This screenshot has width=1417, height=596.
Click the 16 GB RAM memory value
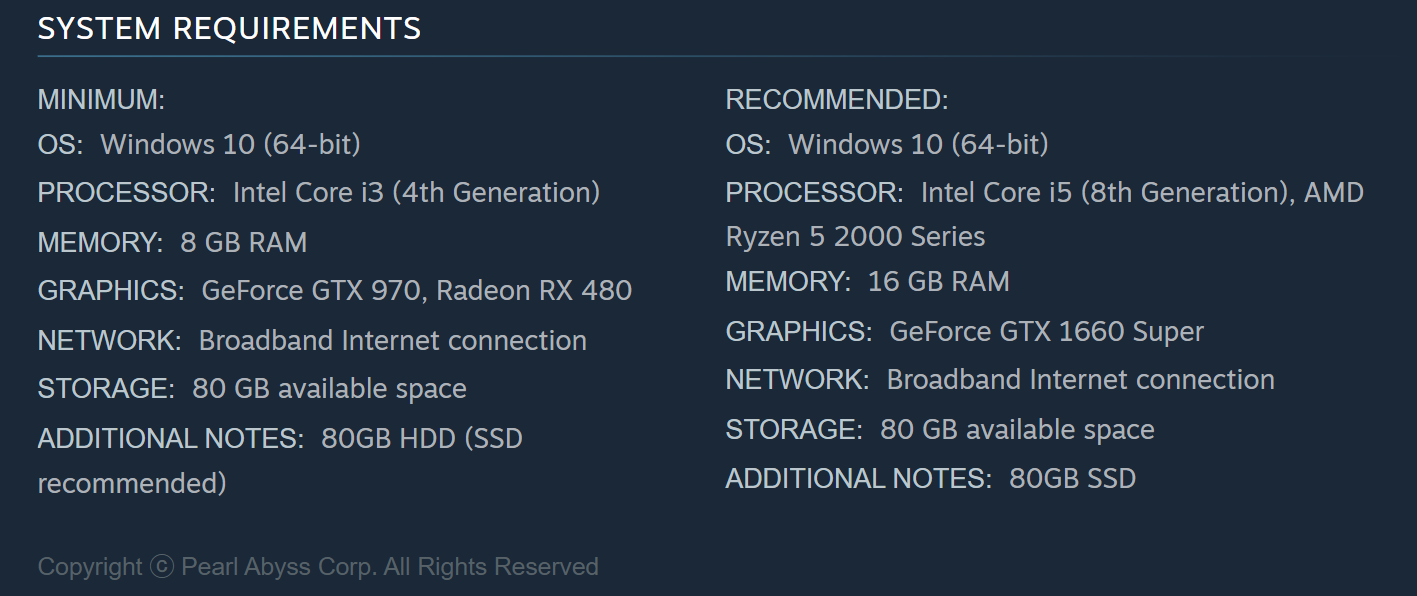(938, 282)
